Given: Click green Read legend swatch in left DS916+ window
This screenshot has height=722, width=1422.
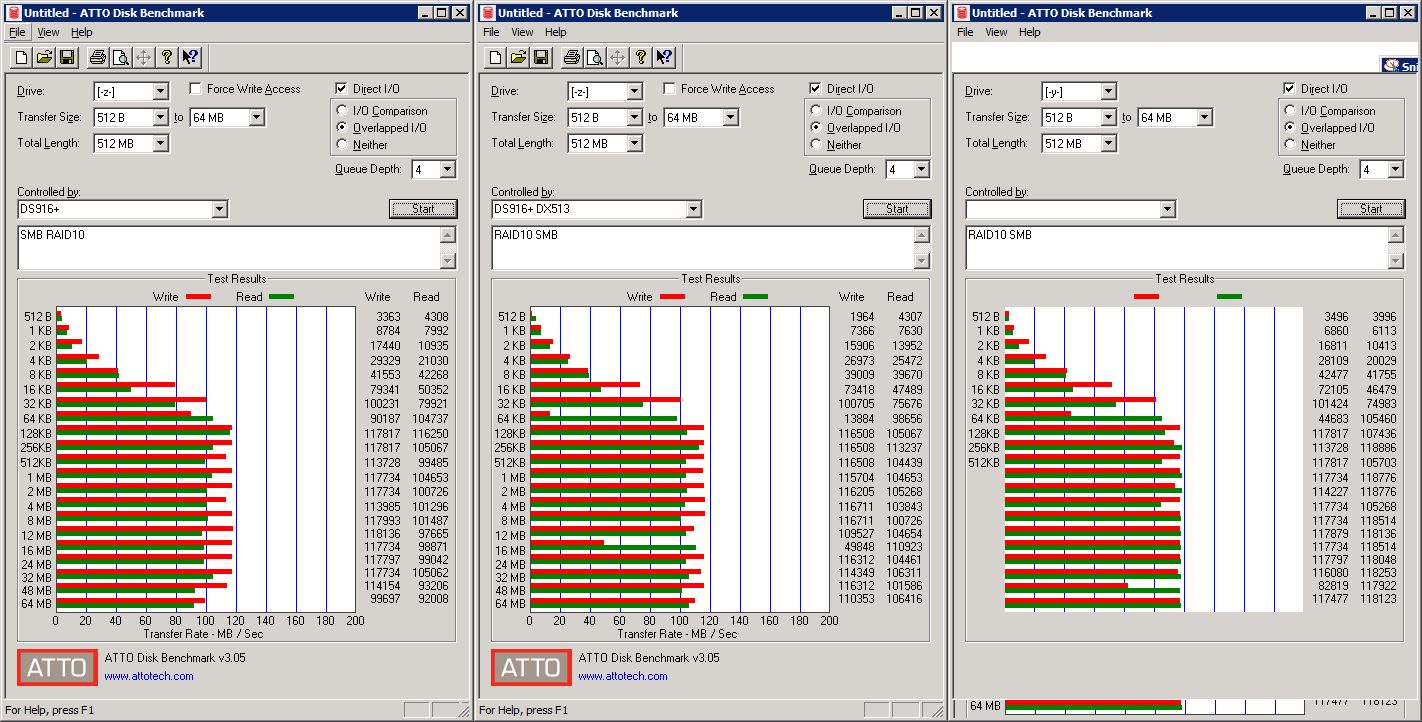Looking at the screenshot, I should tap(281, 297).
